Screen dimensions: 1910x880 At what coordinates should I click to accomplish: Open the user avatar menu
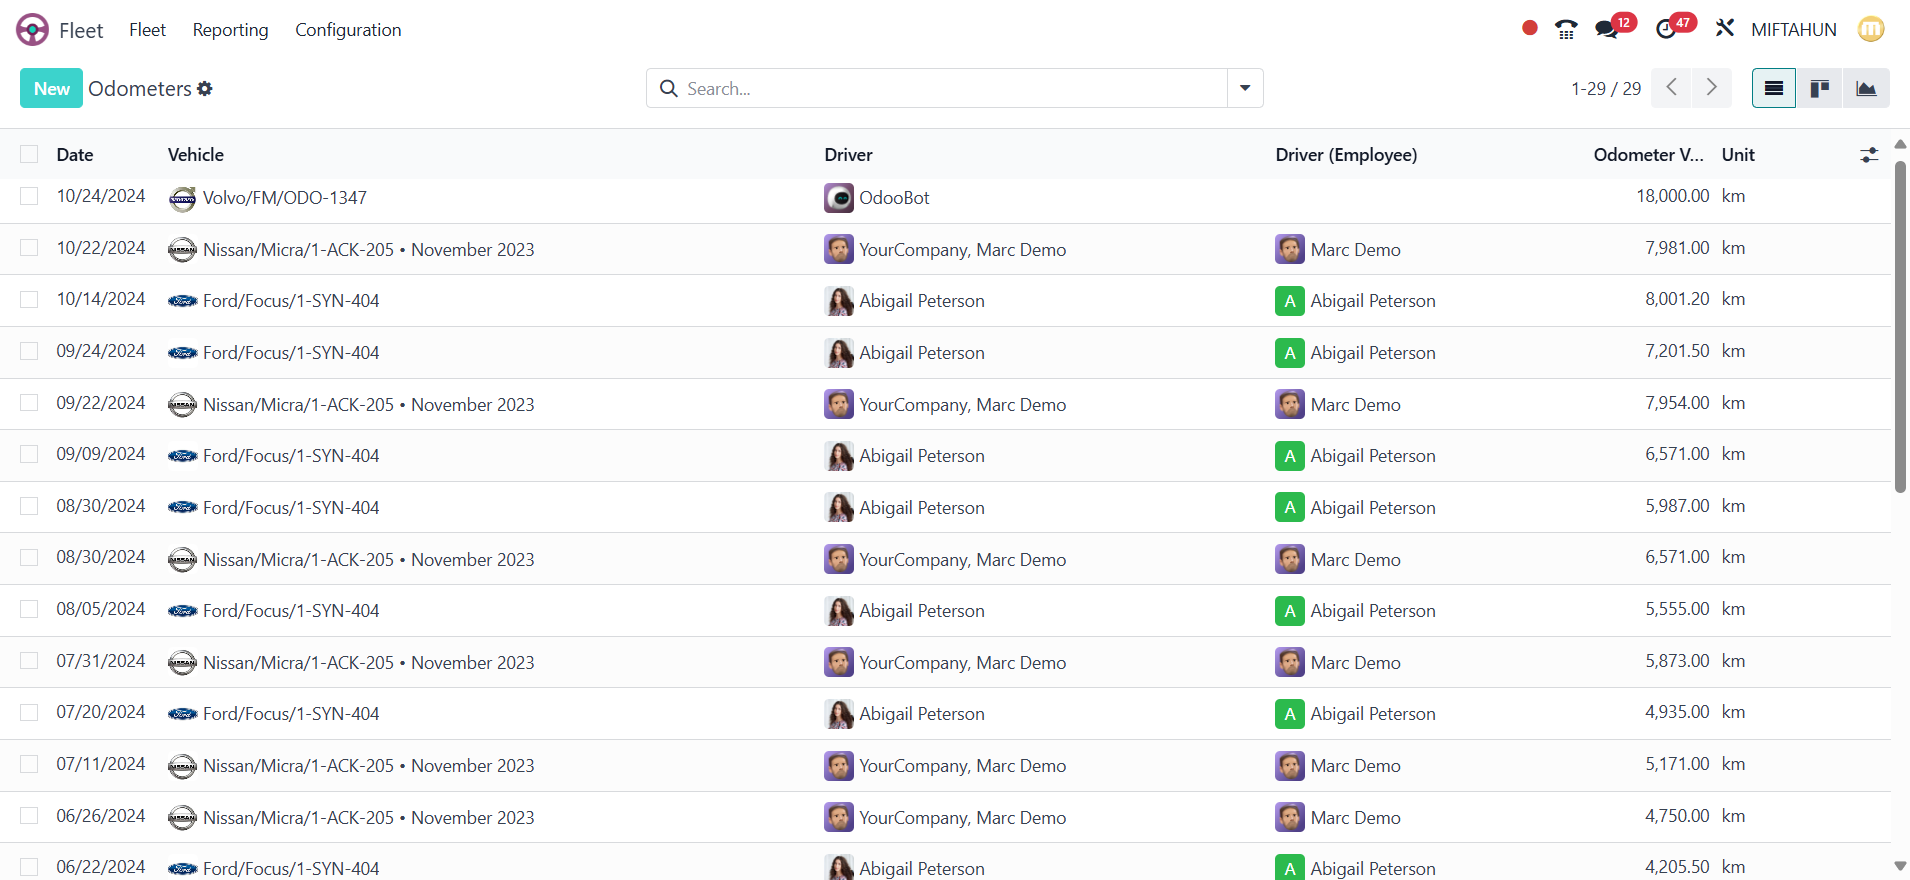tap(1871, 29)
